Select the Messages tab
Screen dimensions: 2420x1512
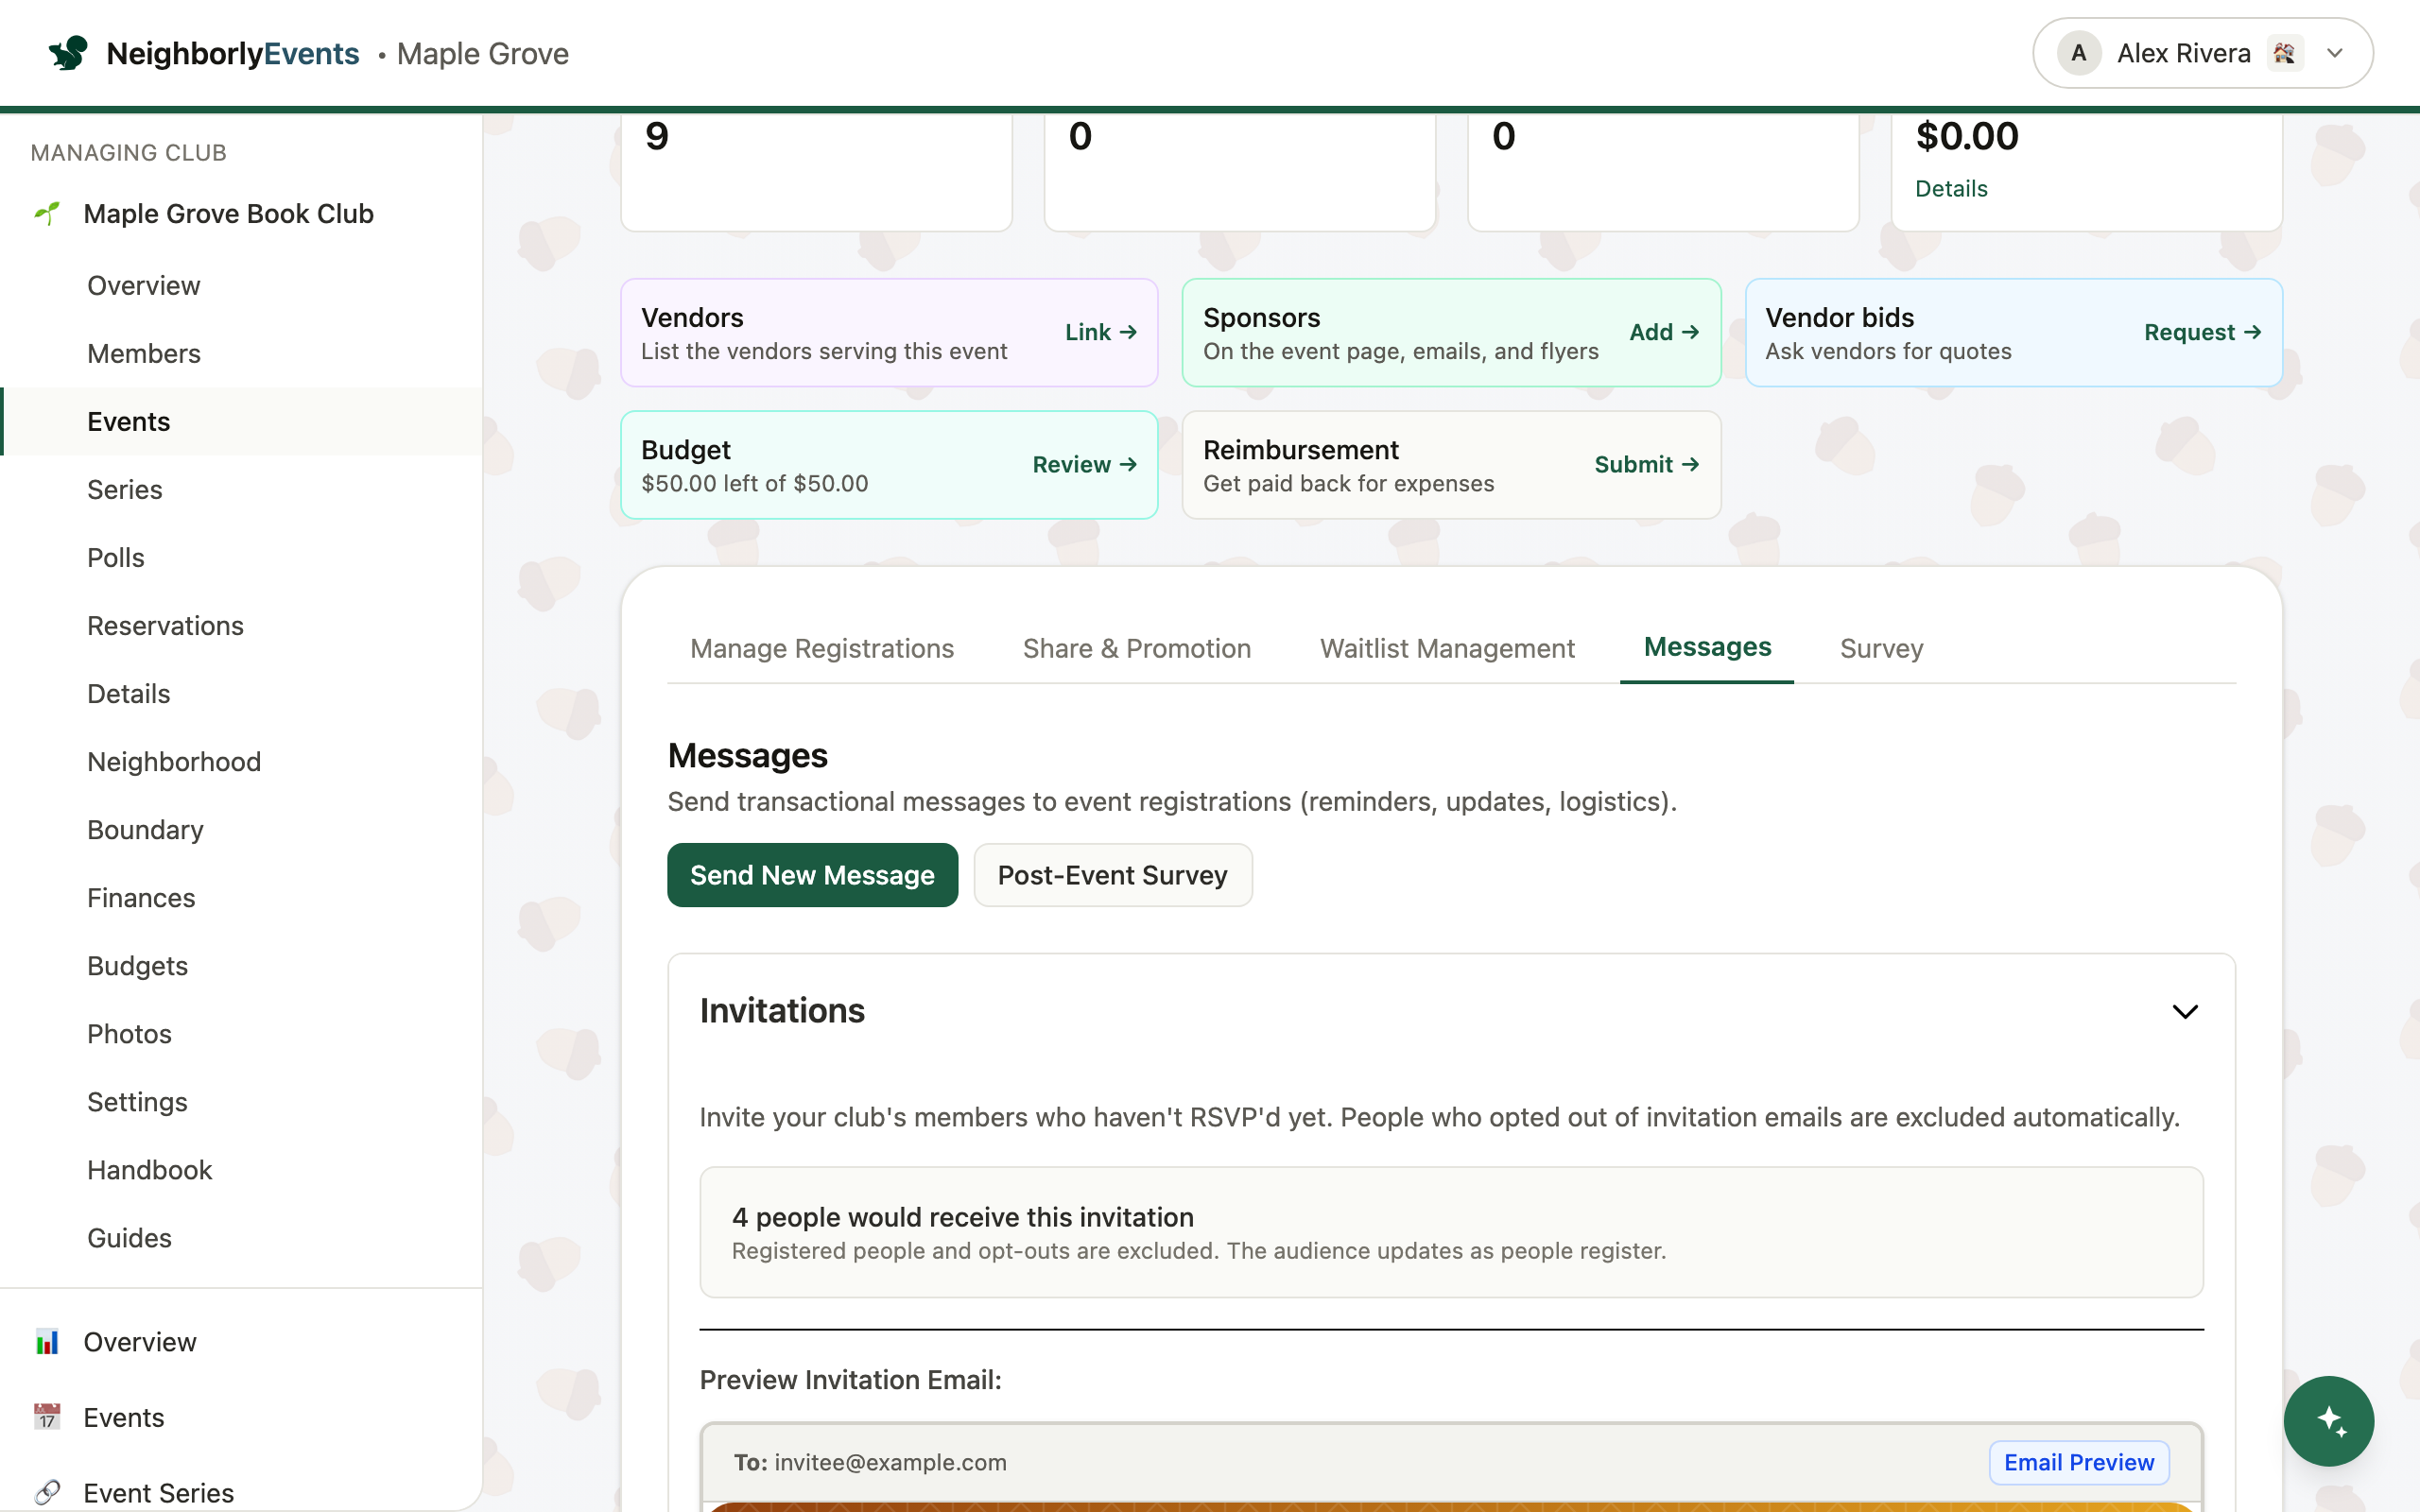(x=1707, y=647)
